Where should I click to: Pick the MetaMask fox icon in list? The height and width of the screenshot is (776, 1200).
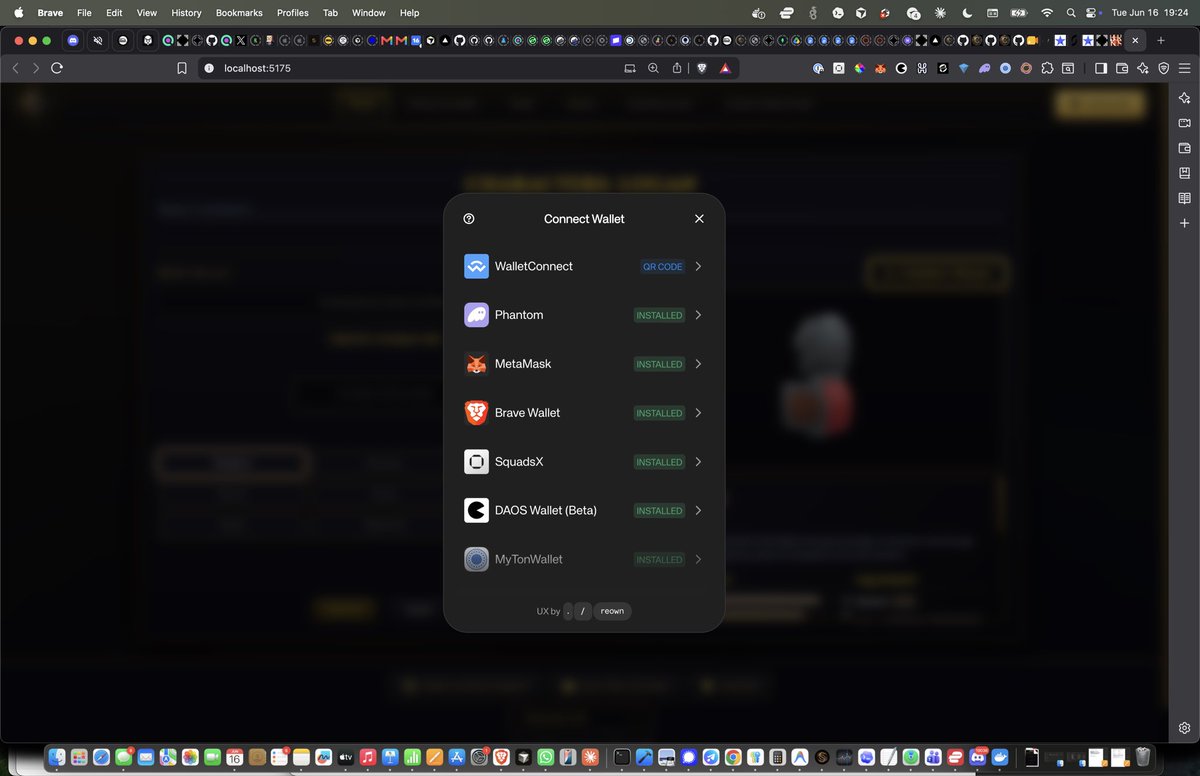coord(476,364)
